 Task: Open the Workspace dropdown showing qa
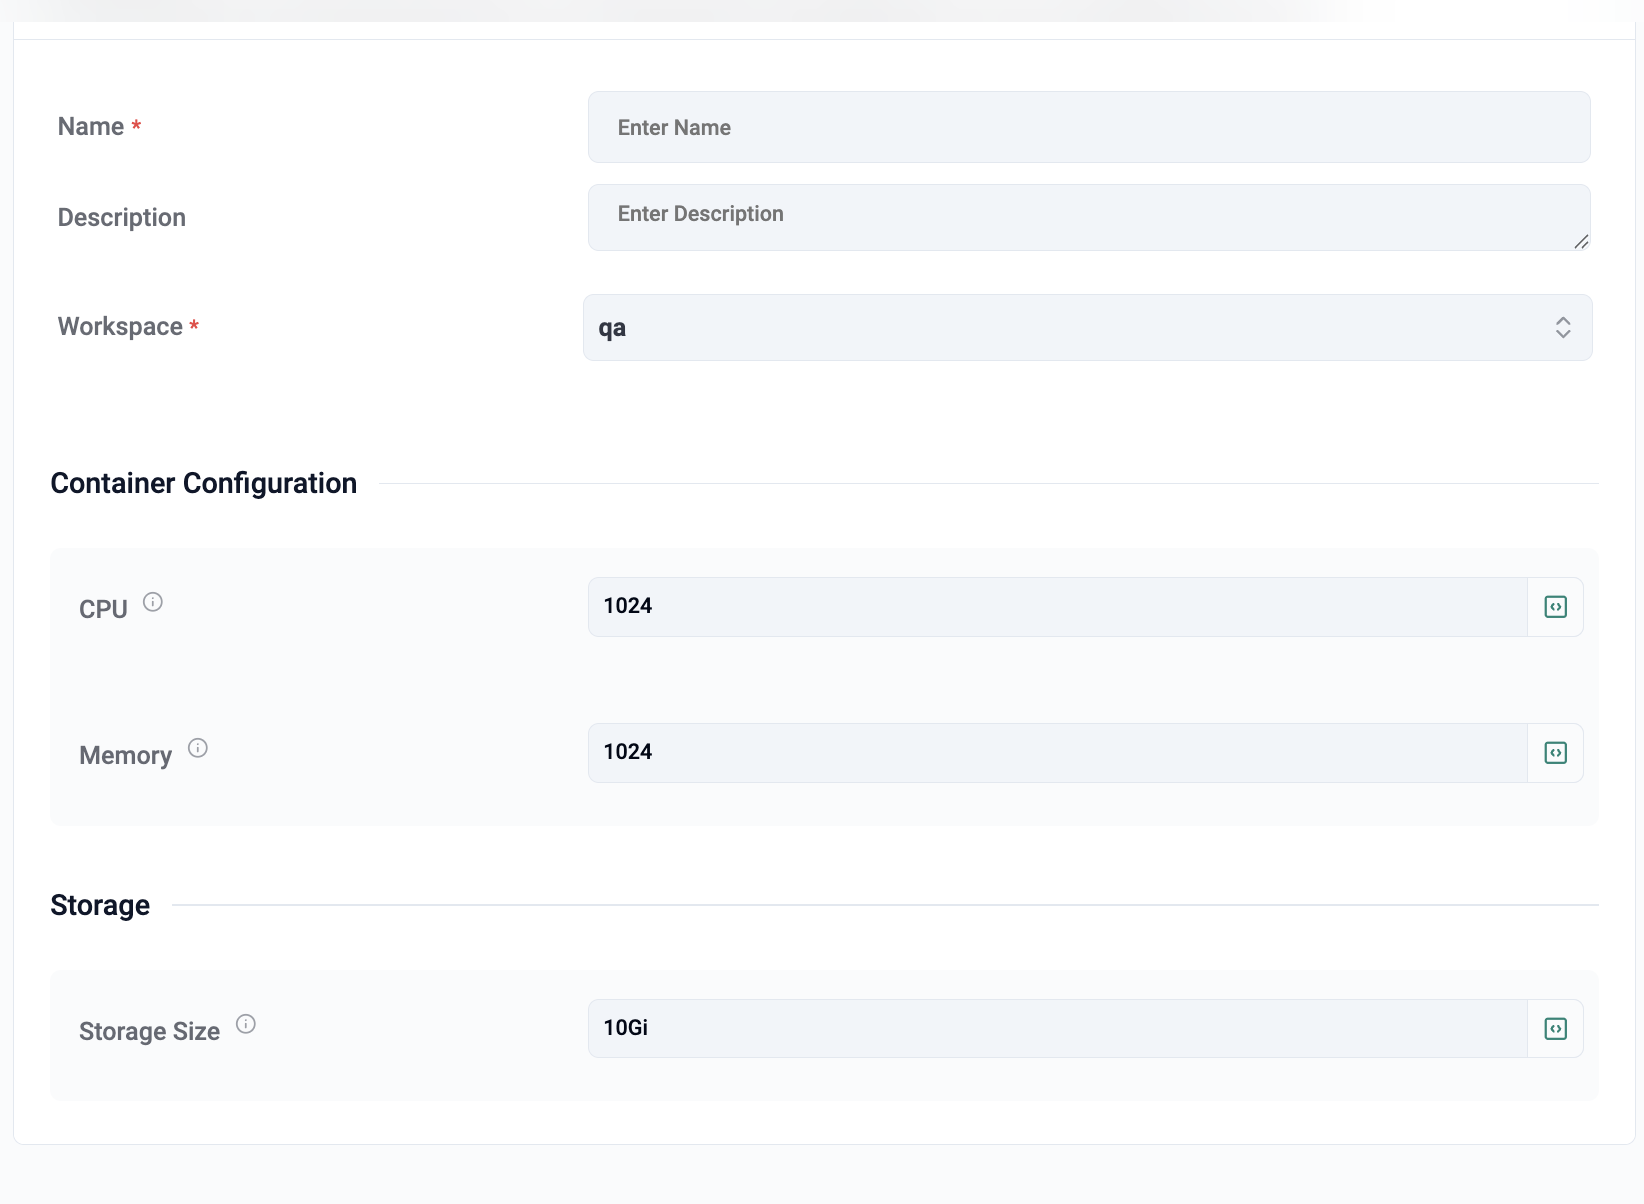pos(1070,328)
